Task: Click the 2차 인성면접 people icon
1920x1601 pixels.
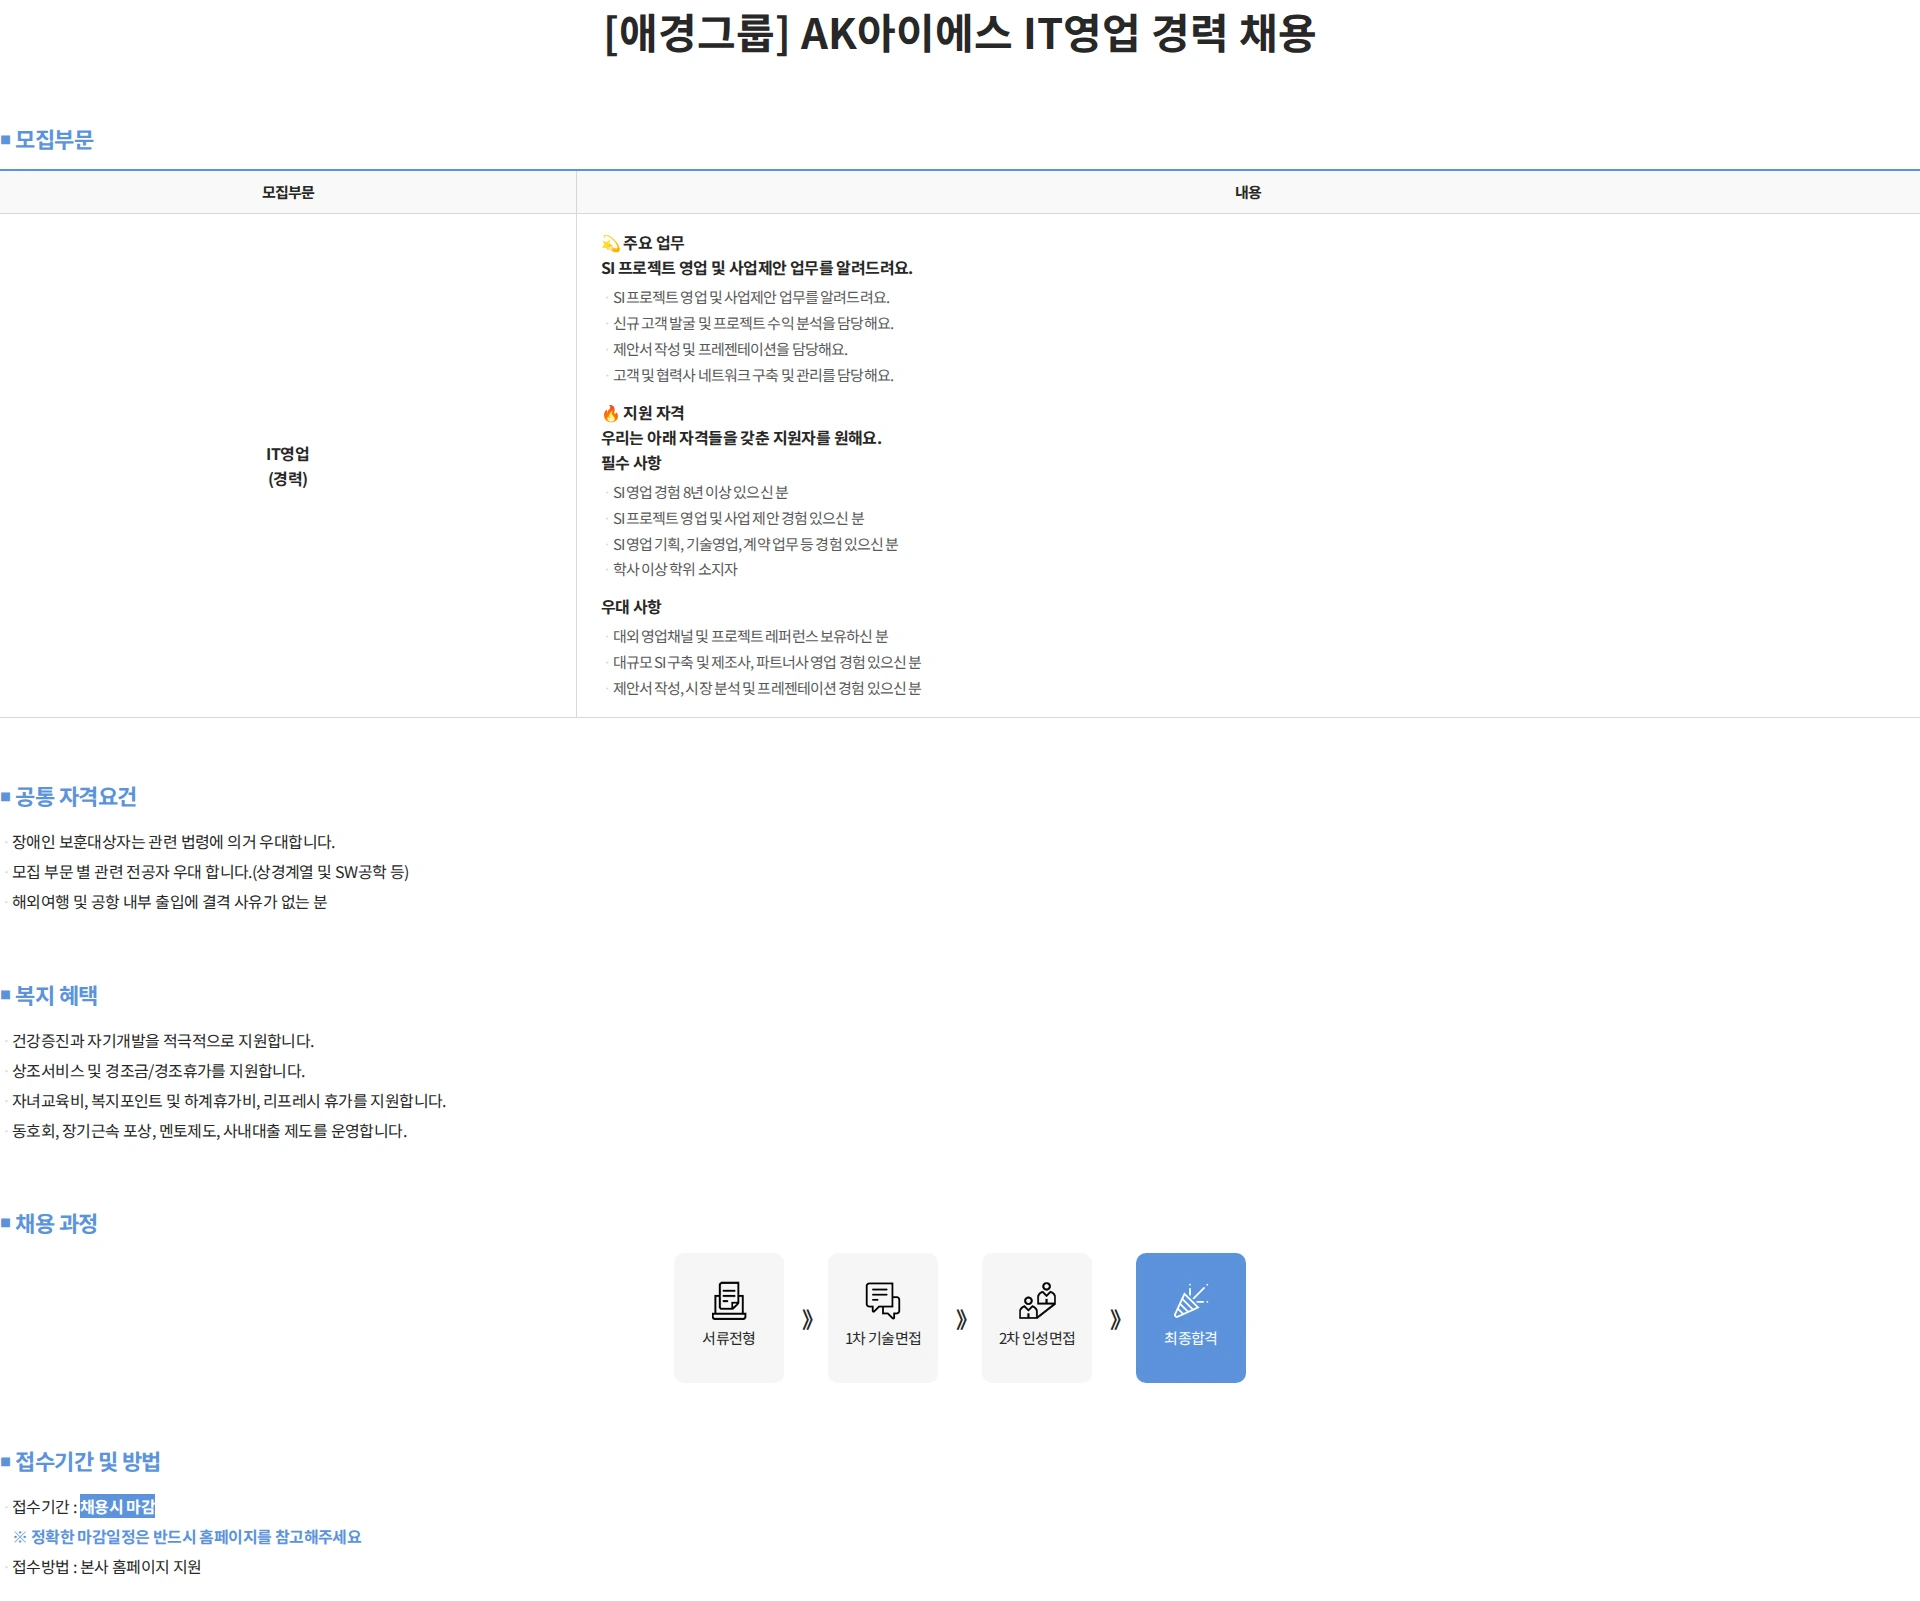Action: click(1037, 1300)
